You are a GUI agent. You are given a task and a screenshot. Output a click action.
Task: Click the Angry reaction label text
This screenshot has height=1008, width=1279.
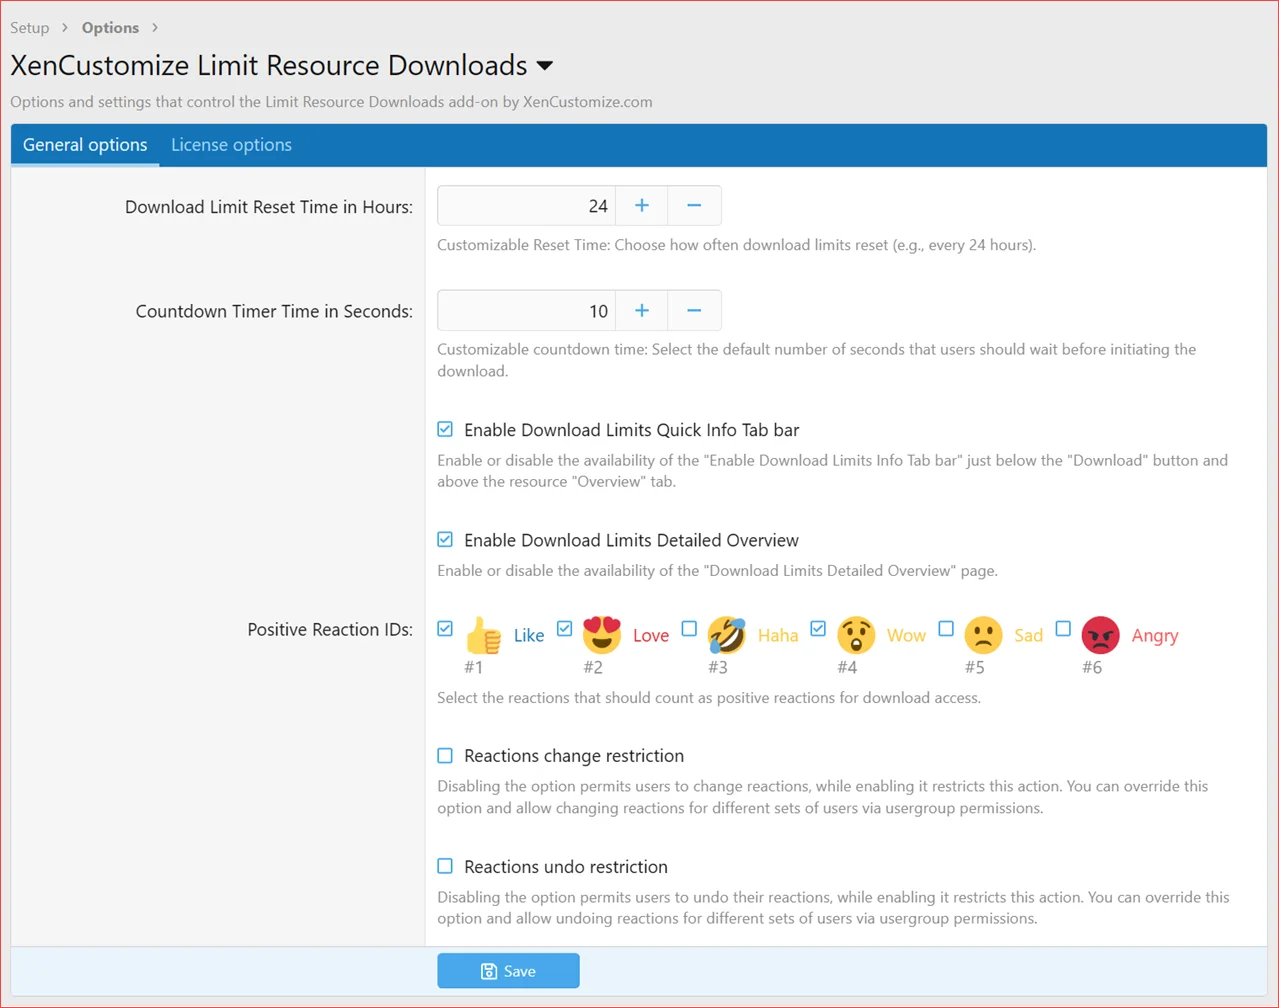(1155, 636)
